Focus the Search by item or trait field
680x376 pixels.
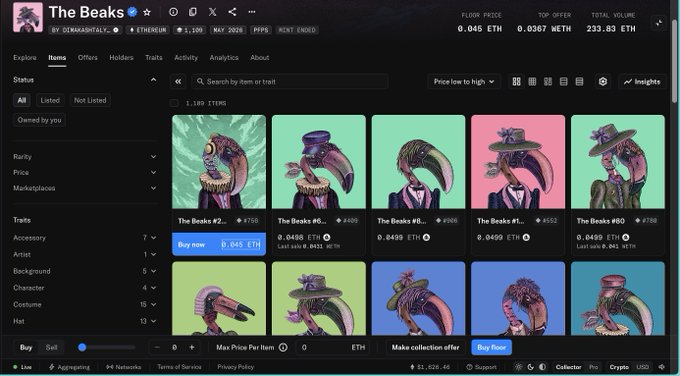click(x=290, y=82)
